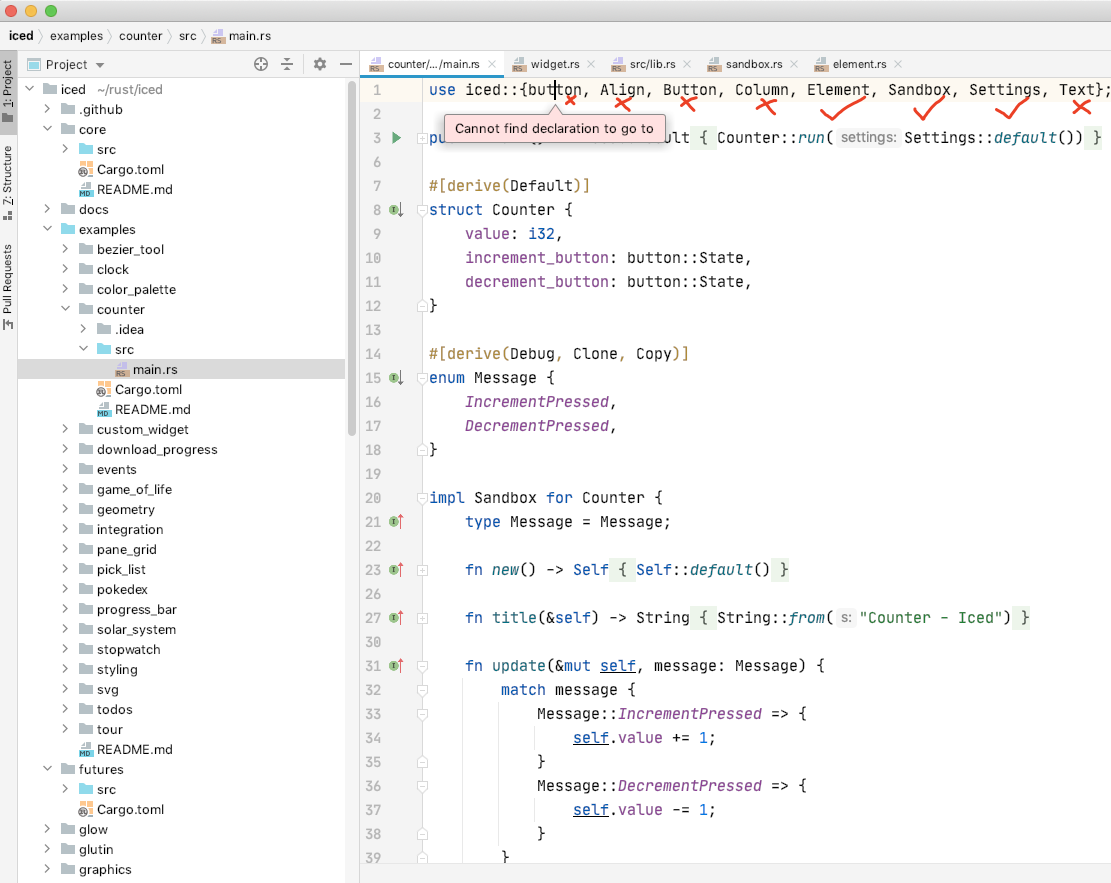Unfold the collapsed fn title body on line 27
Screen dimensions: 1111x883
pos(422,618)
